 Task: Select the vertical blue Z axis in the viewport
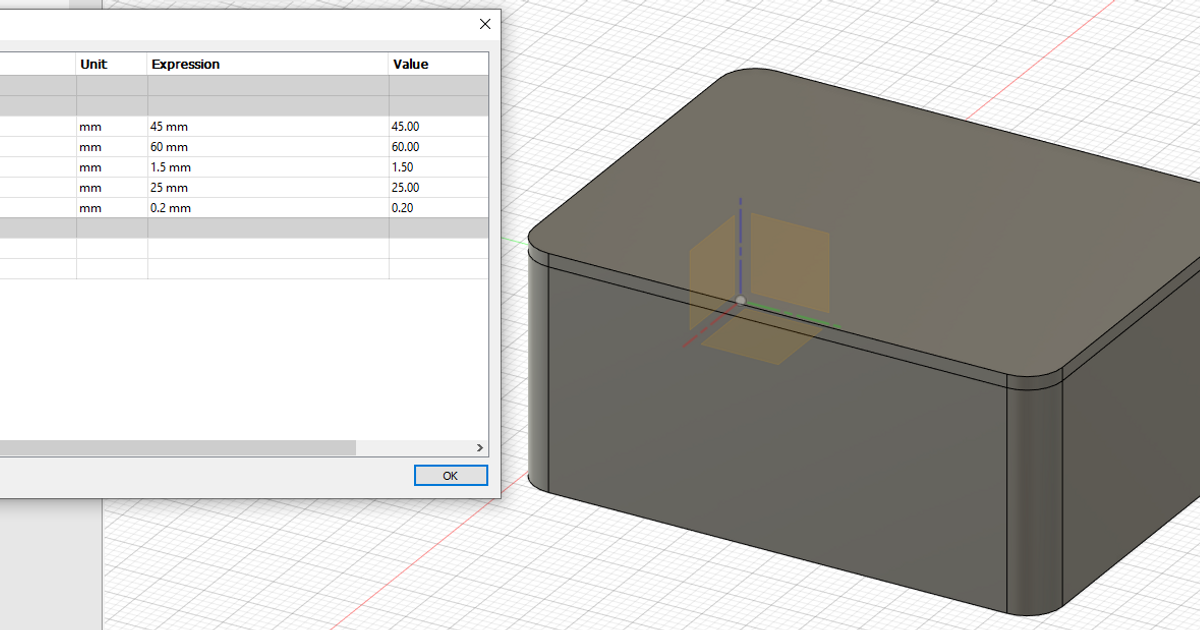(740, 230)
